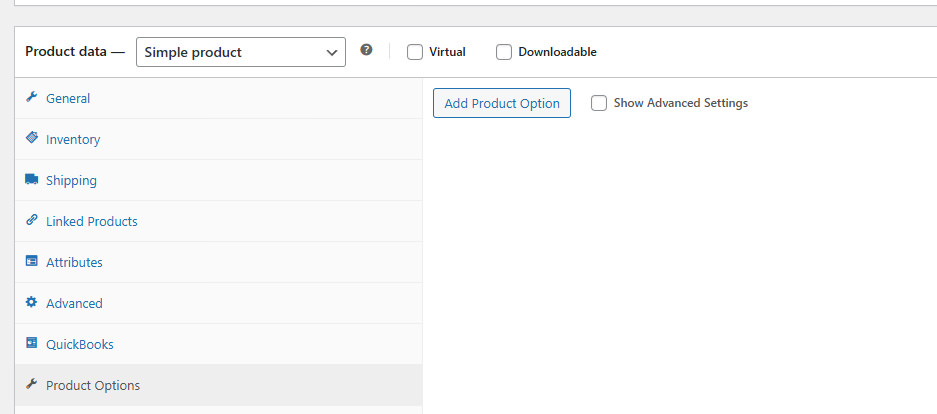Go to the Attributes tab label
937x414 pixels.
pyautogui.click(x=74, y=262)
